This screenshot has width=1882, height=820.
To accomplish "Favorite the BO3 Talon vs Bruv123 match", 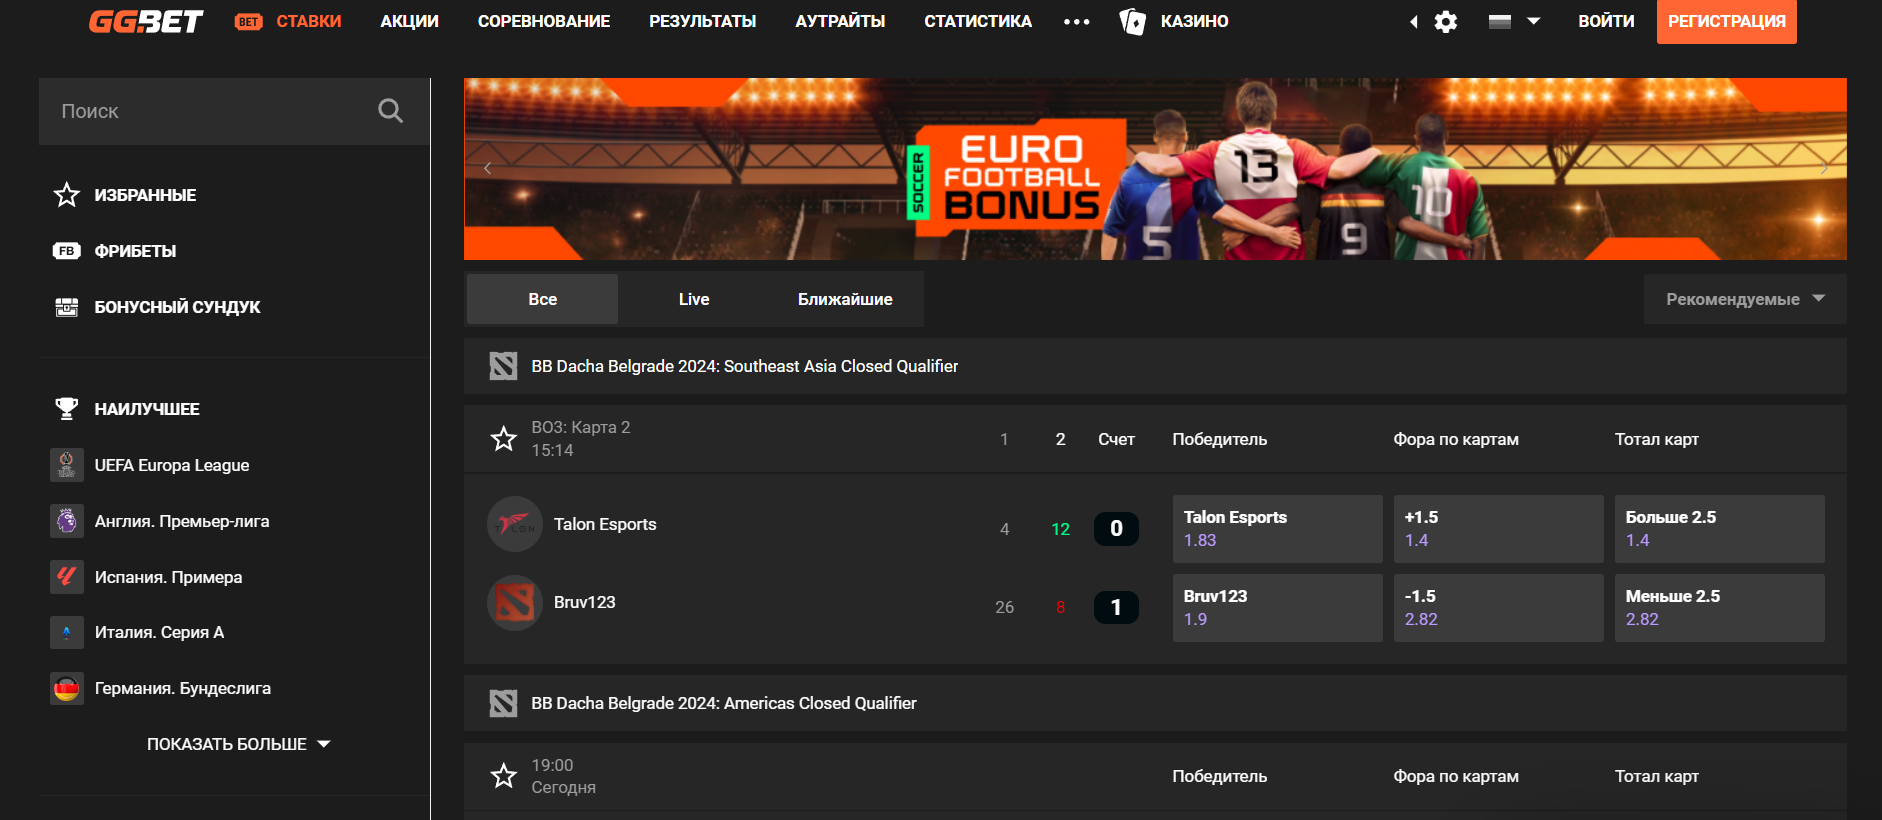I will click(x=503, y=438).
